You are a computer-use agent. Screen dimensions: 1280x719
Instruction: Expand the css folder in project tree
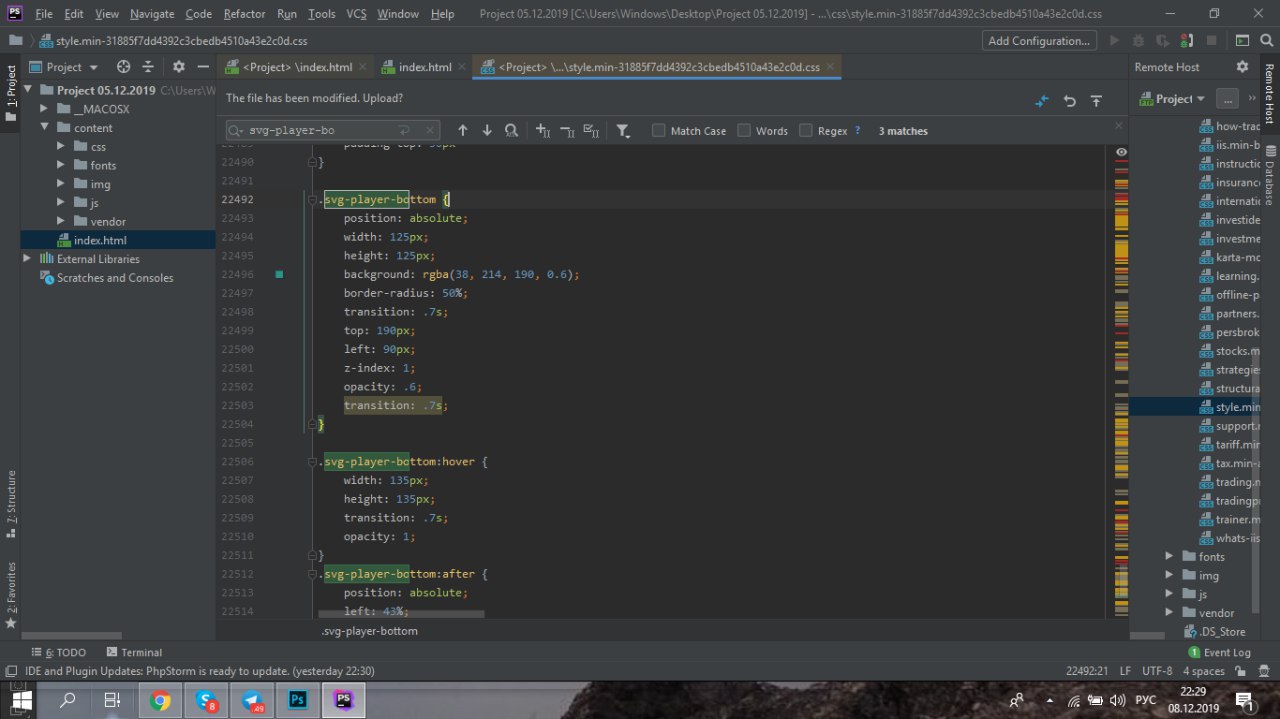point(62,147)
